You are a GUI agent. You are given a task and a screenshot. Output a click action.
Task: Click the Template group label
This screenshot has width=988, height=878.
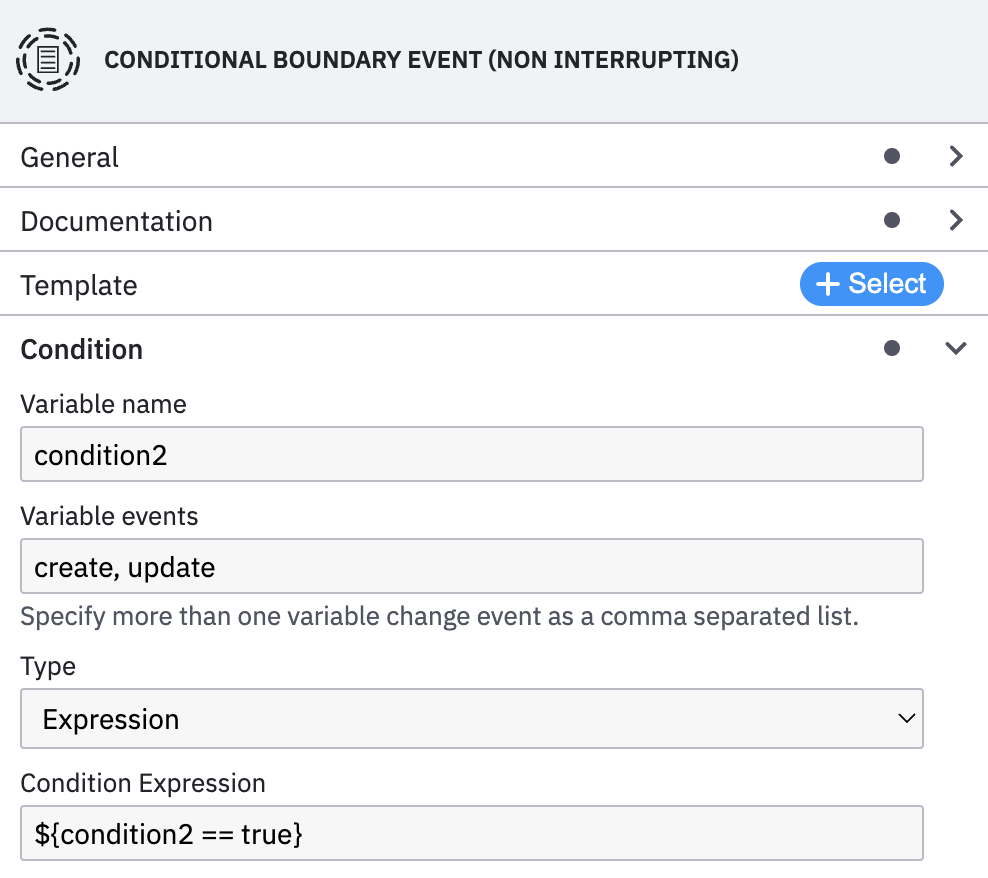[79, 286]
